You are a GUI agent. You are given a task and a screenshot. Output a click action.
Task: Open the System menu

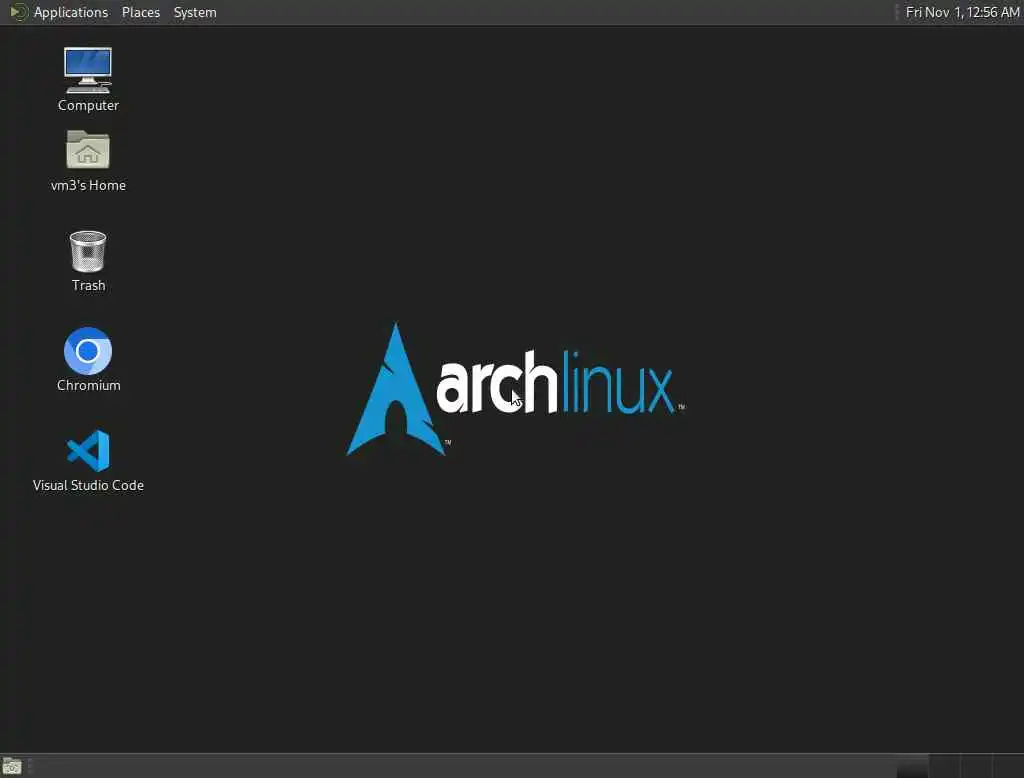click(195, 12)
